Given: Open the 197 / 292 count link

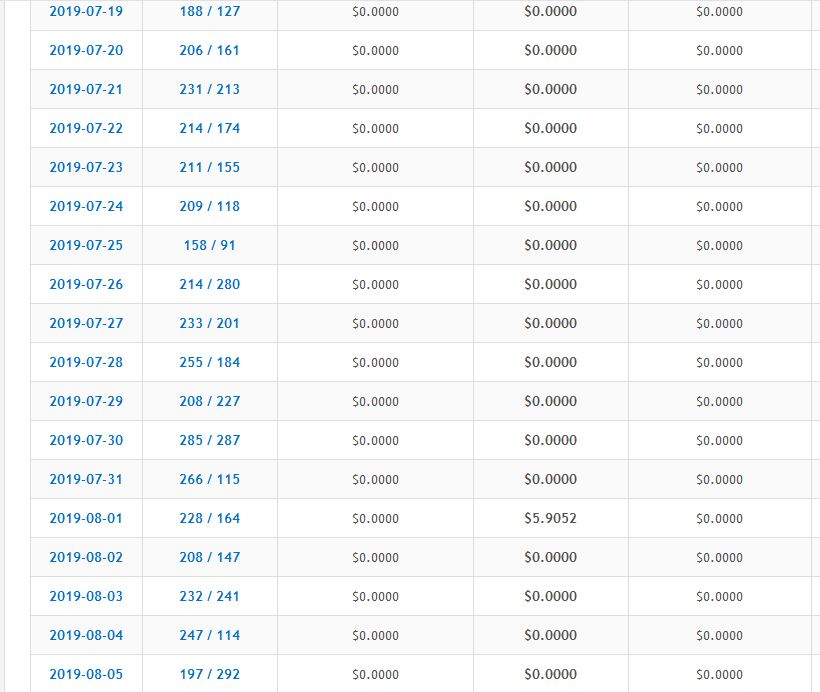Looking at the screenshot, I should click(x=210, y=674).
